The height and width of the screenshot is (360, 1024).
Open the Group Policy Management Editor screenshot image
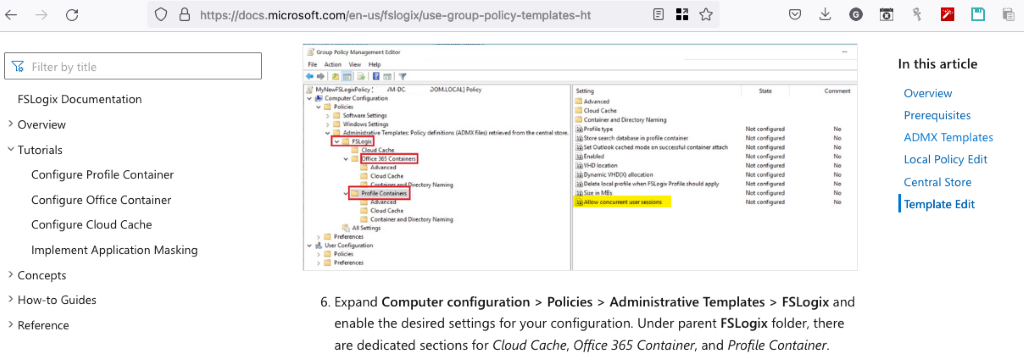(x=580, y=157)
